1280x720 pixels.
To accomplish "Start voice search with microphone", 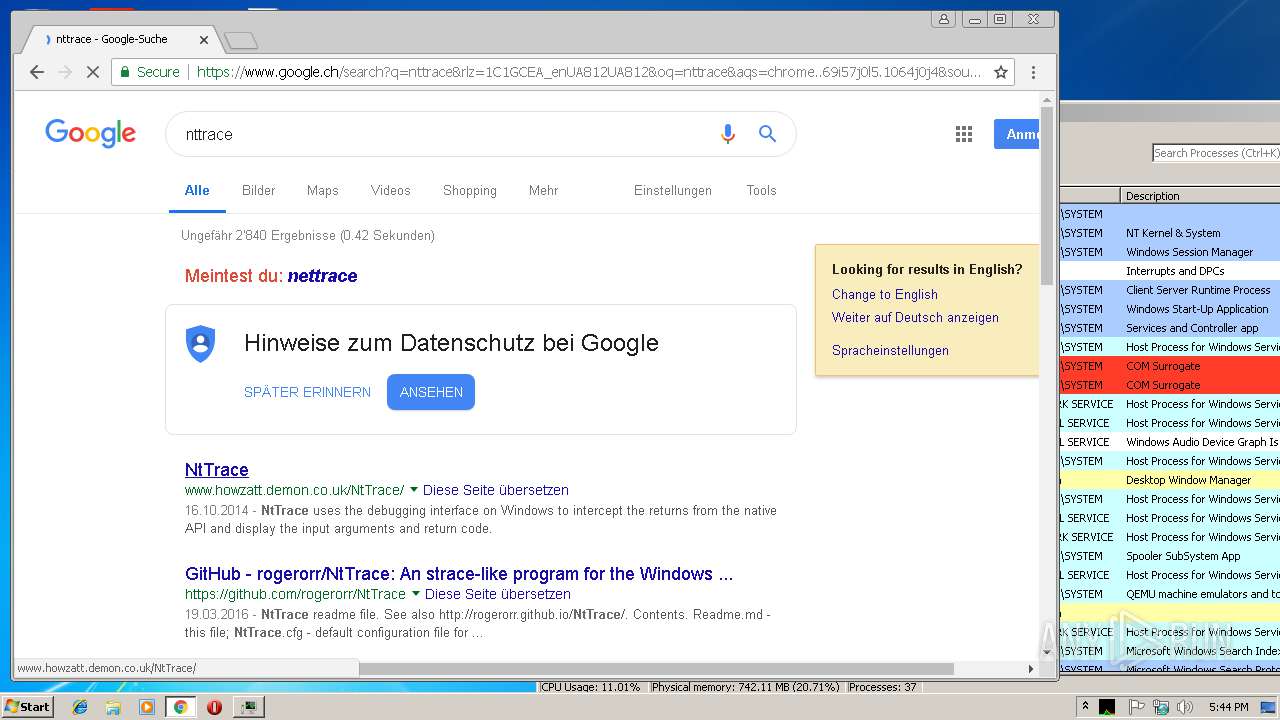I will coord(728,134).
